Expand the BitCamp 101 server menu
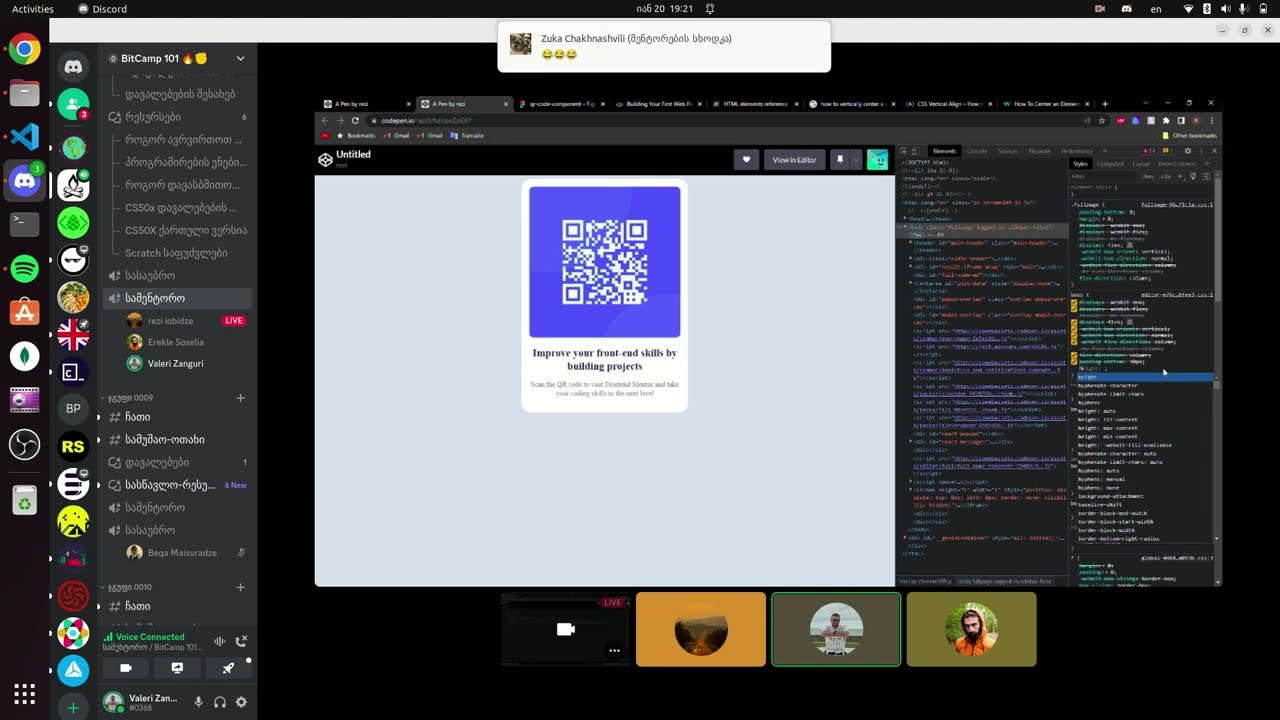Image resolution: width=1280 pixels, height=720 pixels. click(x=240, y=59)
